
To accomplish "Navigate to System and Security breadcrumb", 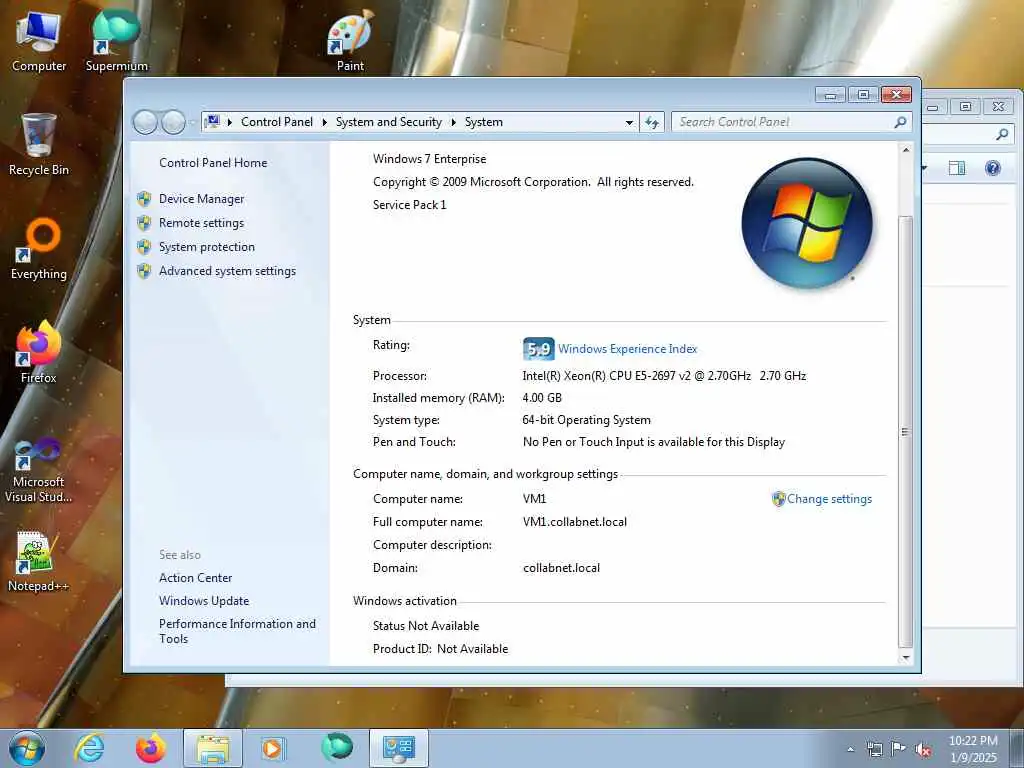I will tap(389, 122).
